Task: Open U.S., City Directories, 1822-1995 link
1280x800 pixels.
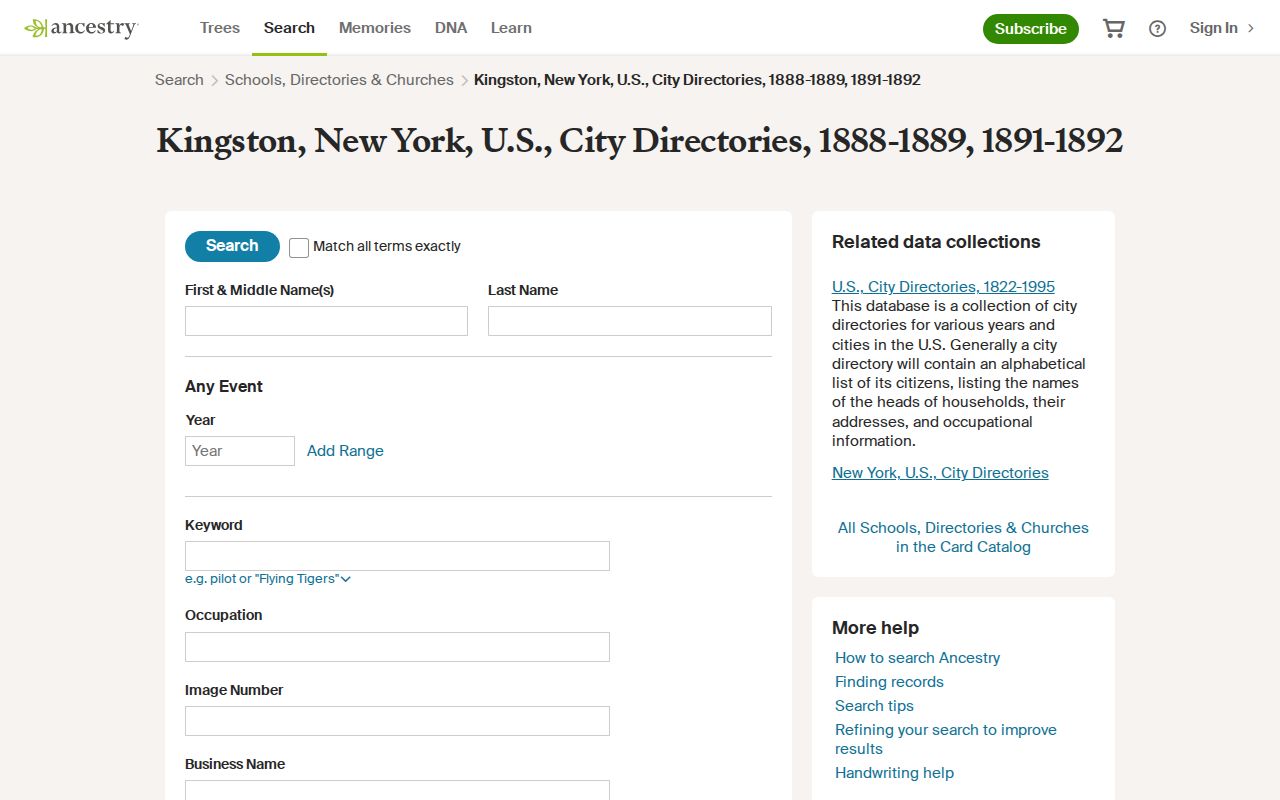Action: (x=943, y=287)
